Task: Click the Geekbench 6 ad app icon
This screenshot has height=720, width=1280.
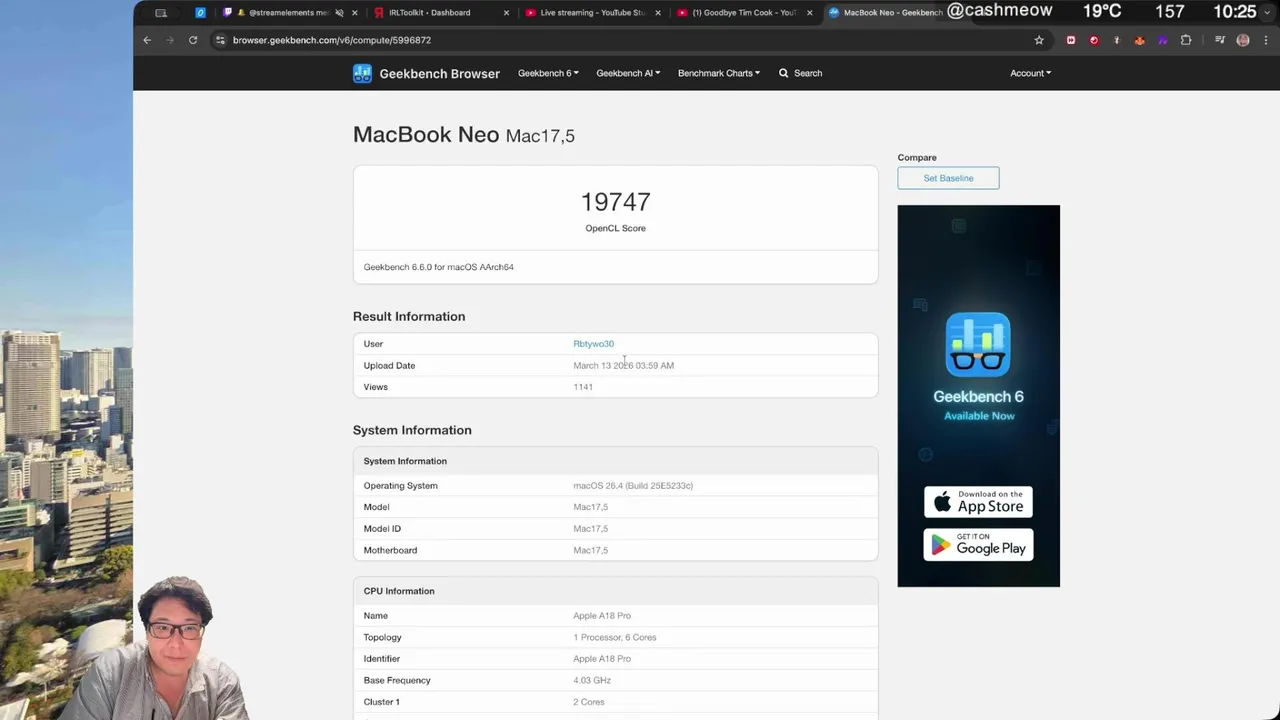Action: [x=978, y=345]
